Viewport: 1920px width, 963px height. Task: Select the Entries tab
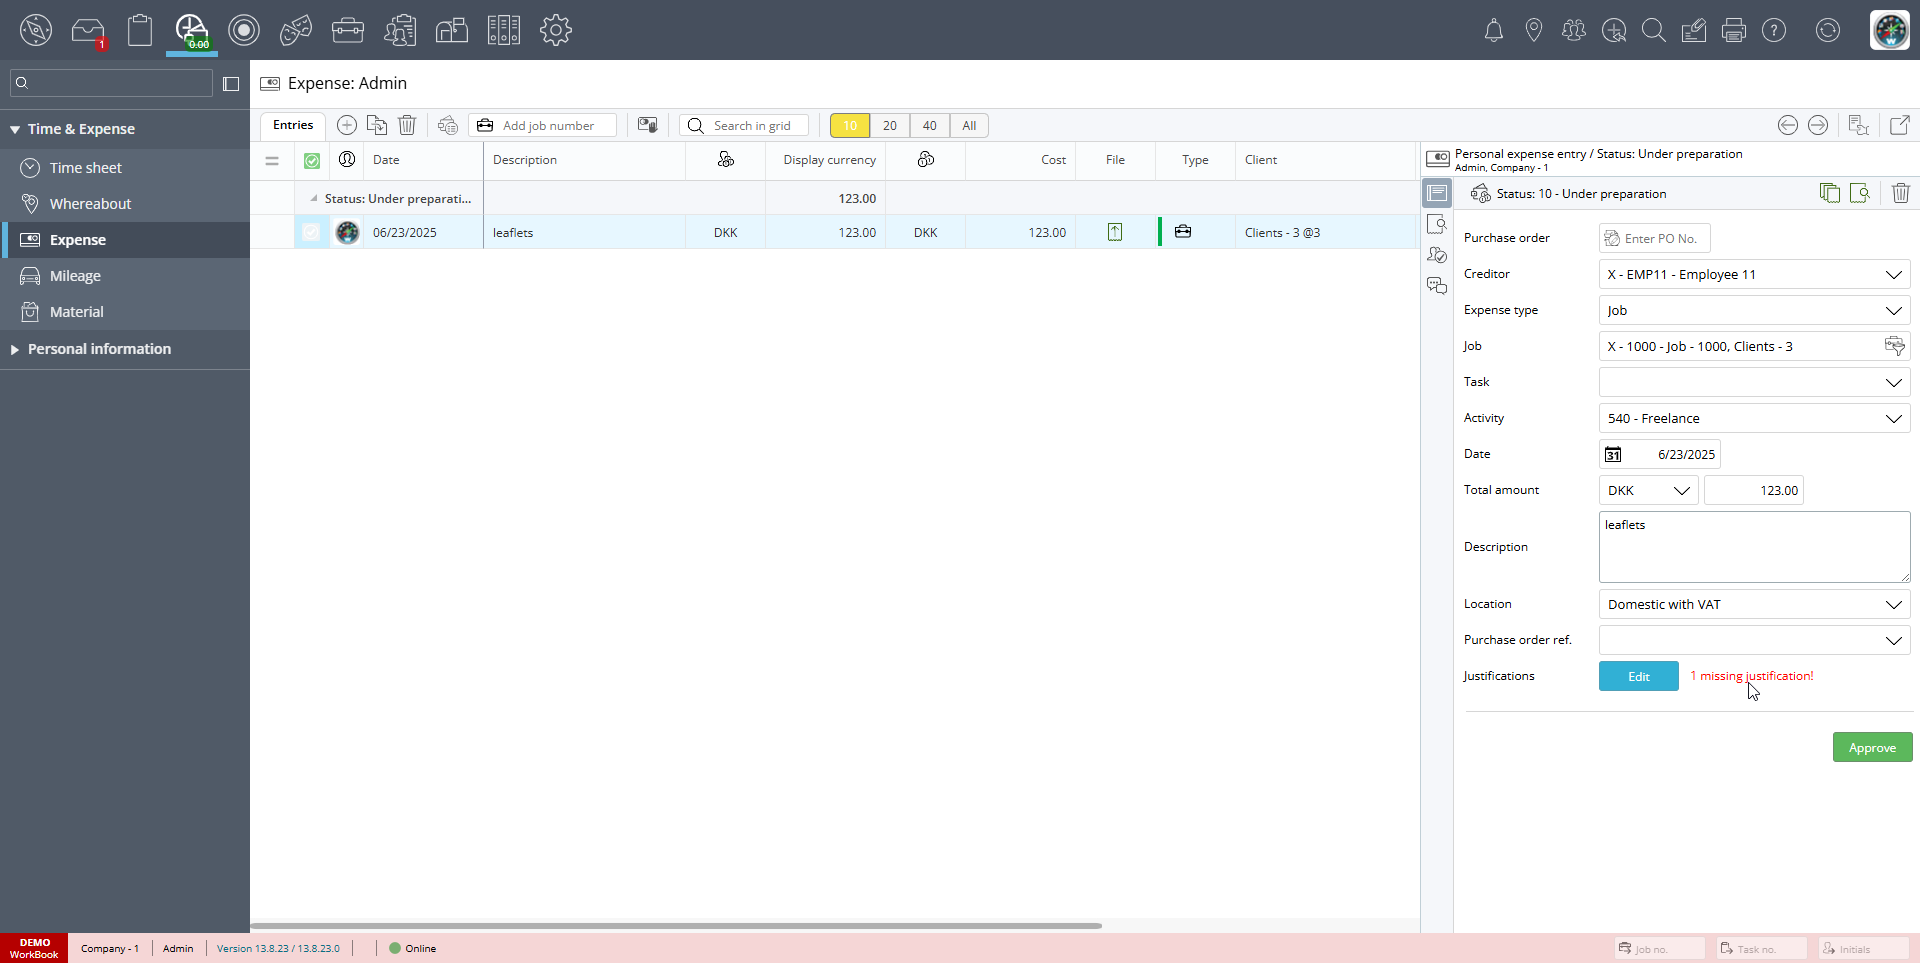(293, 125)
